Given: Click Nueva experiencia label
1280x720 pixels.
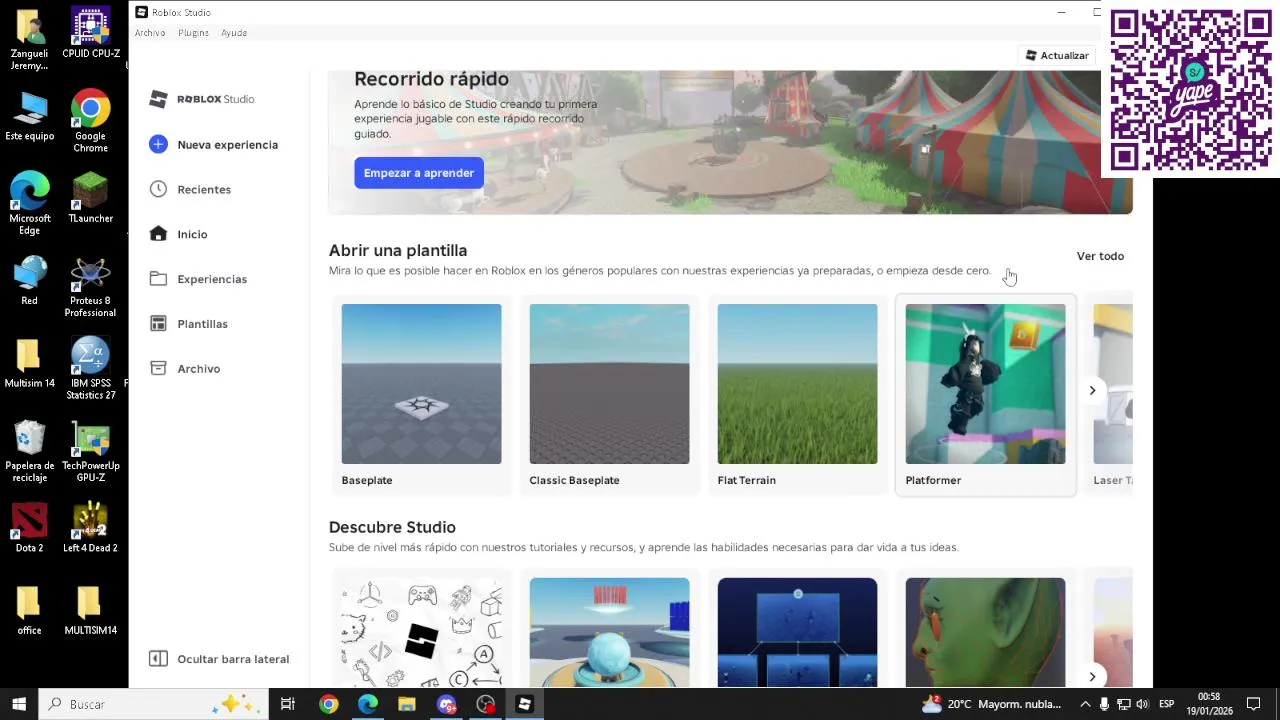Looking at the screenshot, I should [x=227, y=145].
